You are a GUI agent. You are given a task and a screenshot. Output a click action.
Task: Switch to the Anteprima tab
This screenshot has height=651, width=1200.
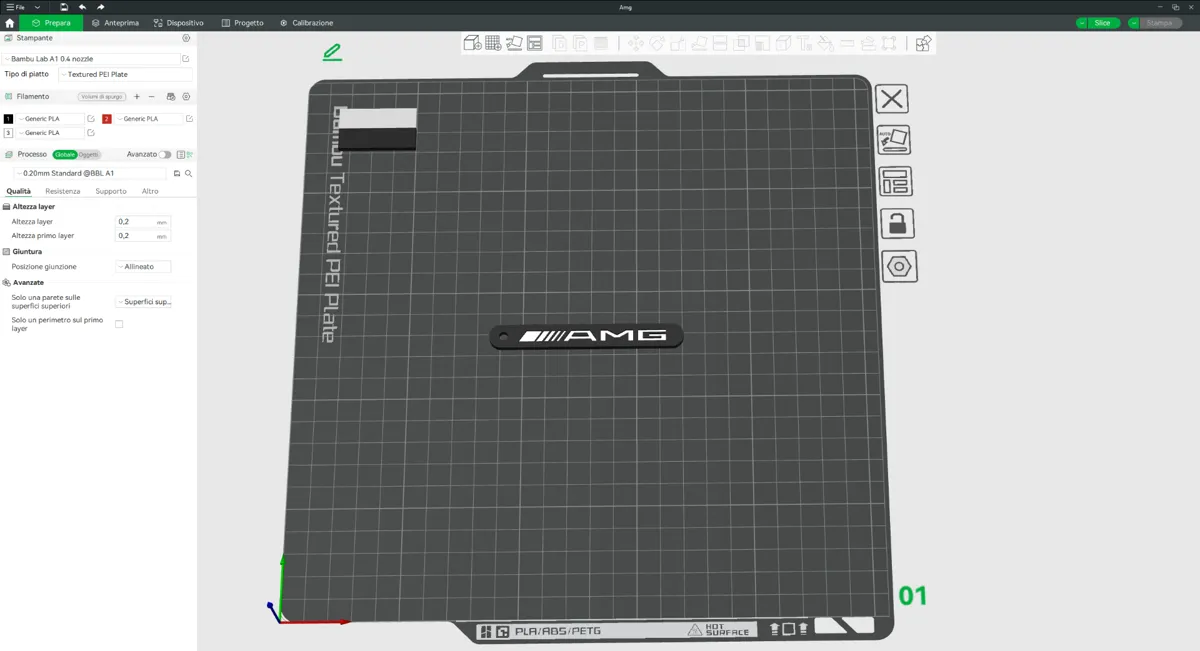115,23
